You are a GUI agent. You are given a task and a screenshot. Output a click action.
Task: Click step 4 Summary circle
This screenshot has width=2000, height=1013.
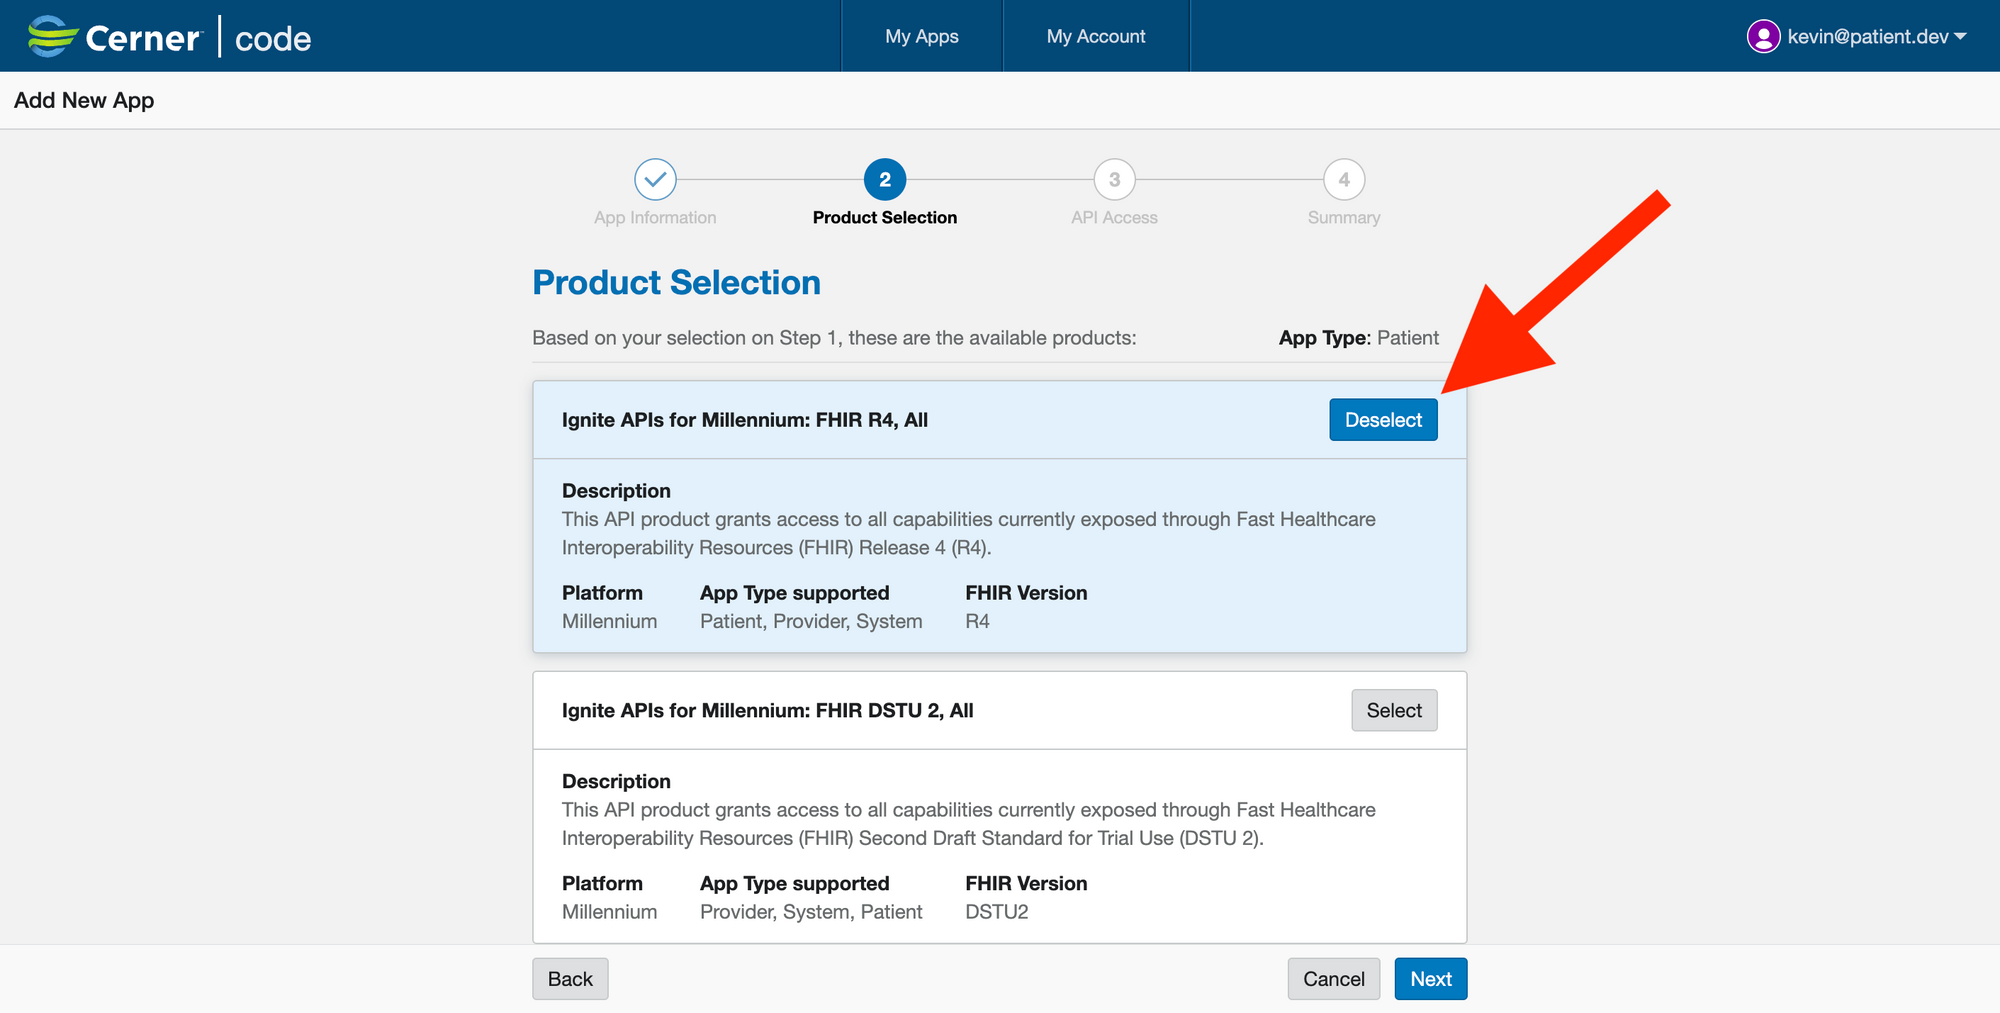pos(1344,180)
